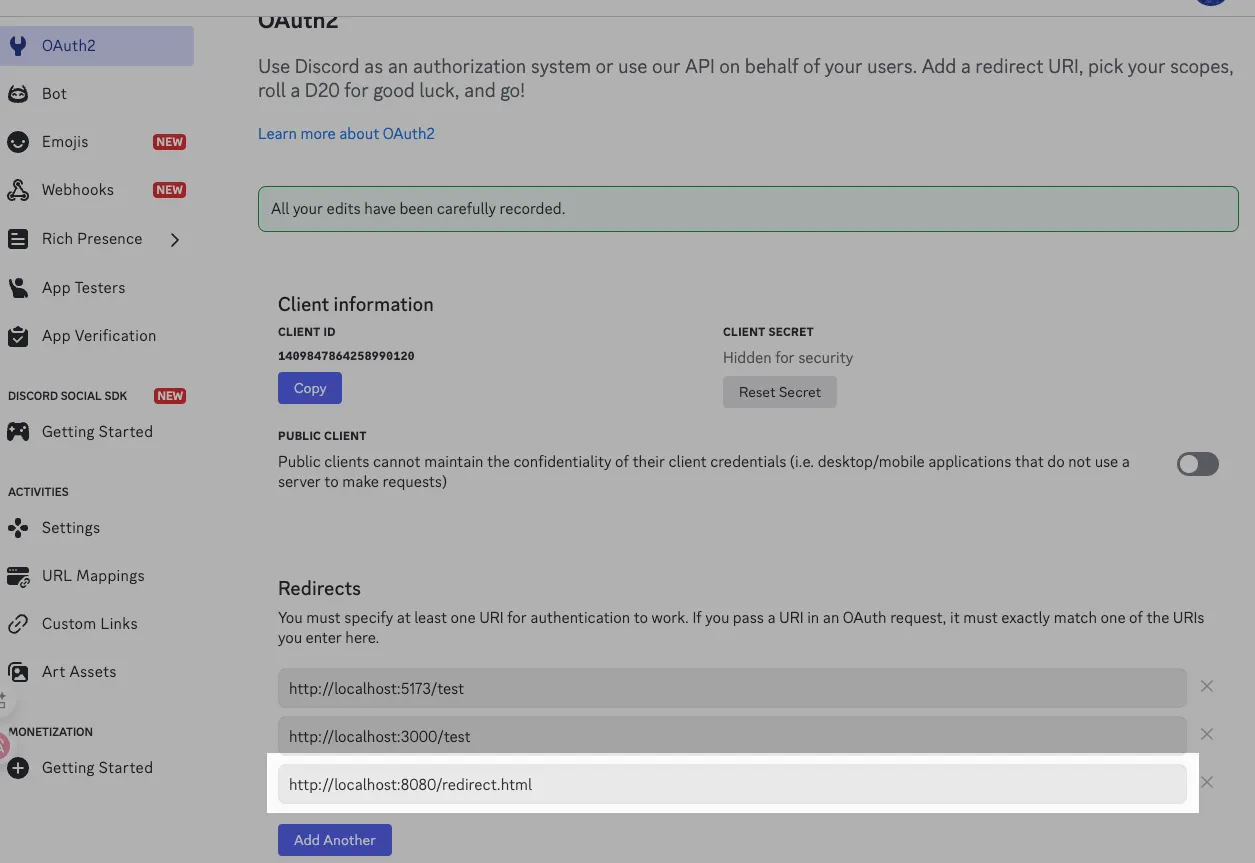Screen dimensions: 1255x863
Task: Expand the Rich Presence submenu chevron
Action: [x=175, y=240]
